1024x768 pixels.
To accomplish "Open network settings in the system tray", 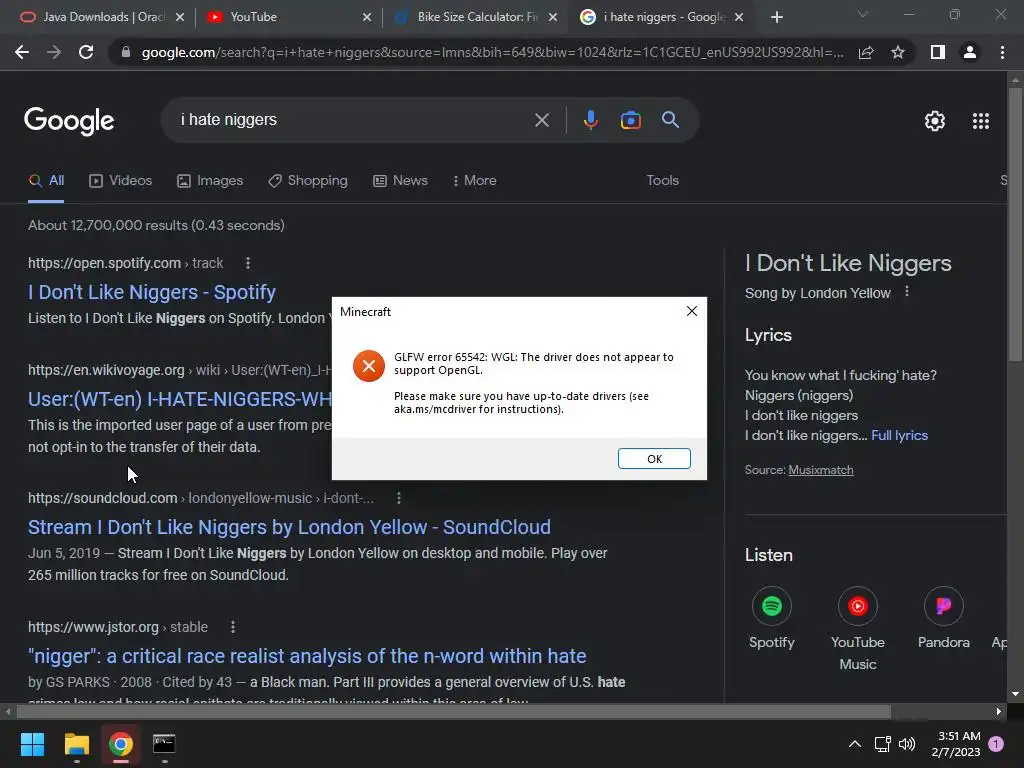I will pyautogui.click(x=883, y=744).
